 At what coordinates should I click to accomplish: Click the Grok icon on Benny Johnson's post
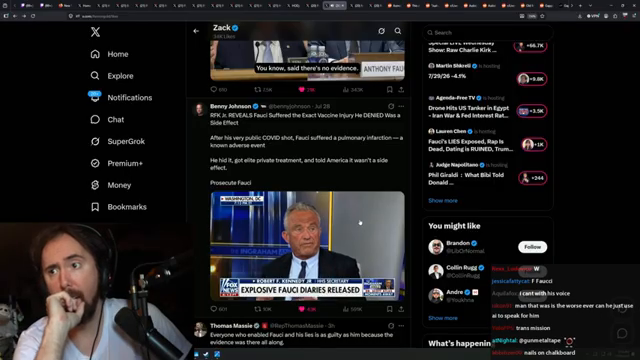coord(391,106)
